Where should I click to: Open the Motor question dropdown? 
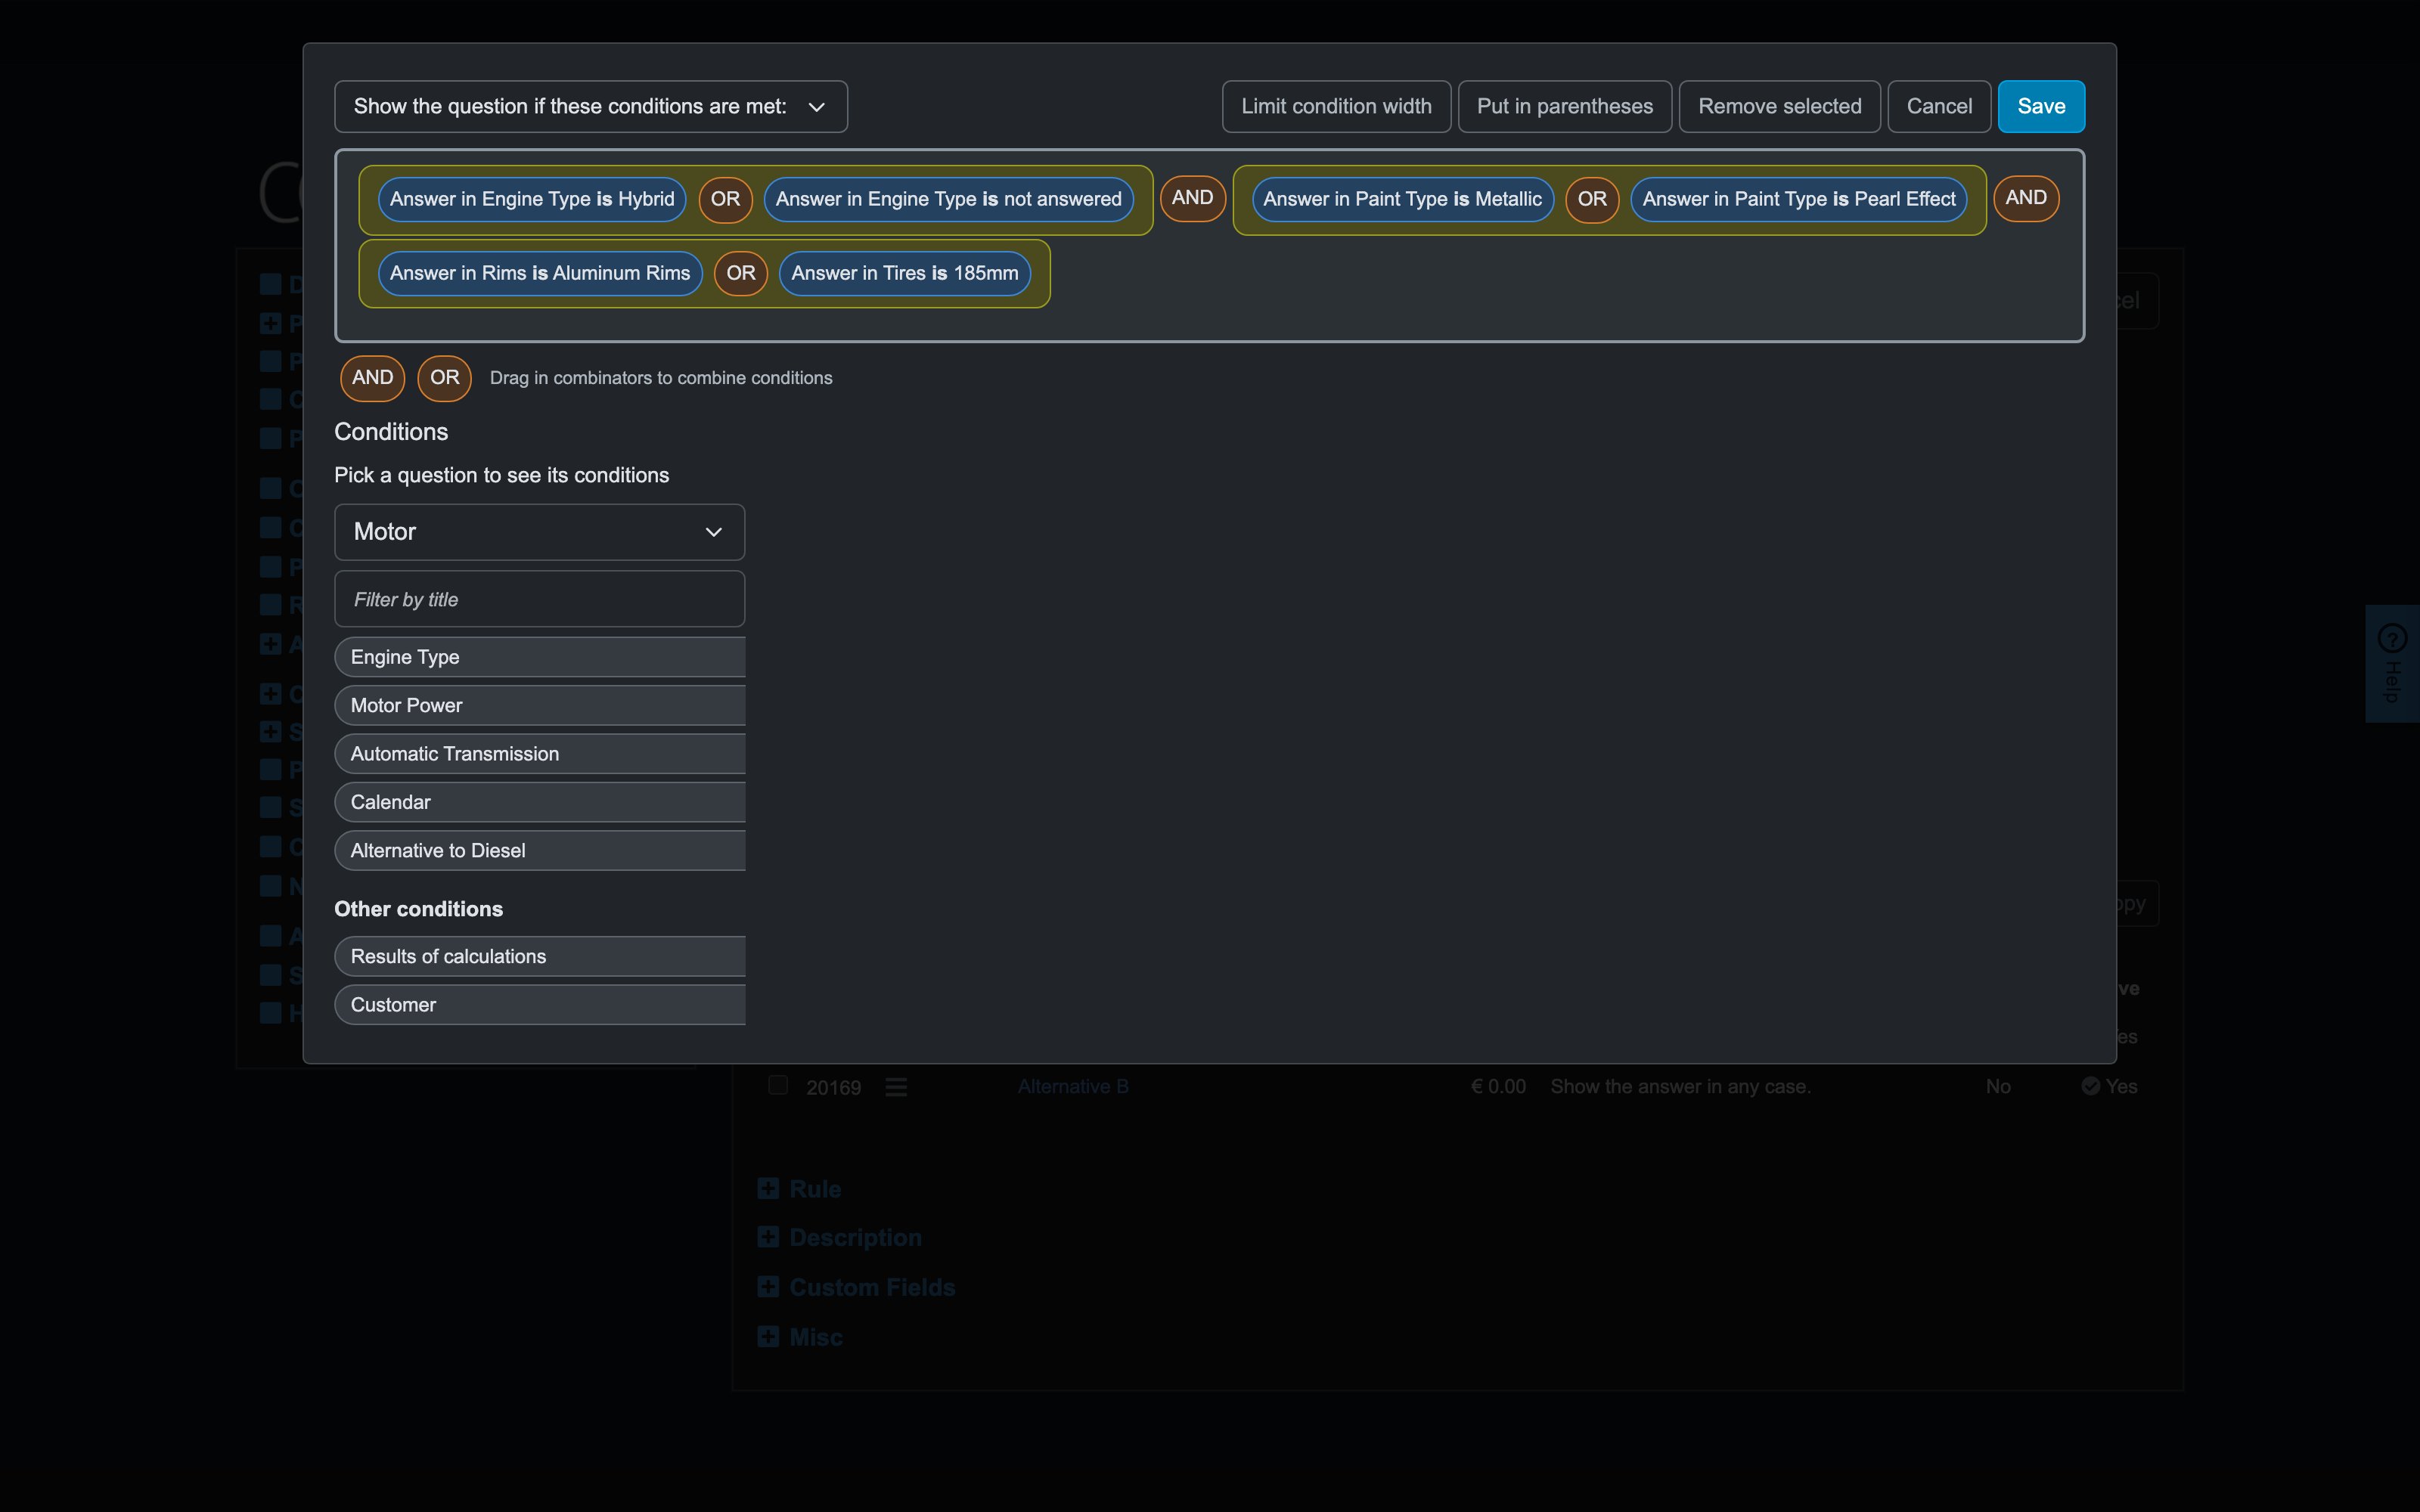pyautogui.click(x=539, y=532)
